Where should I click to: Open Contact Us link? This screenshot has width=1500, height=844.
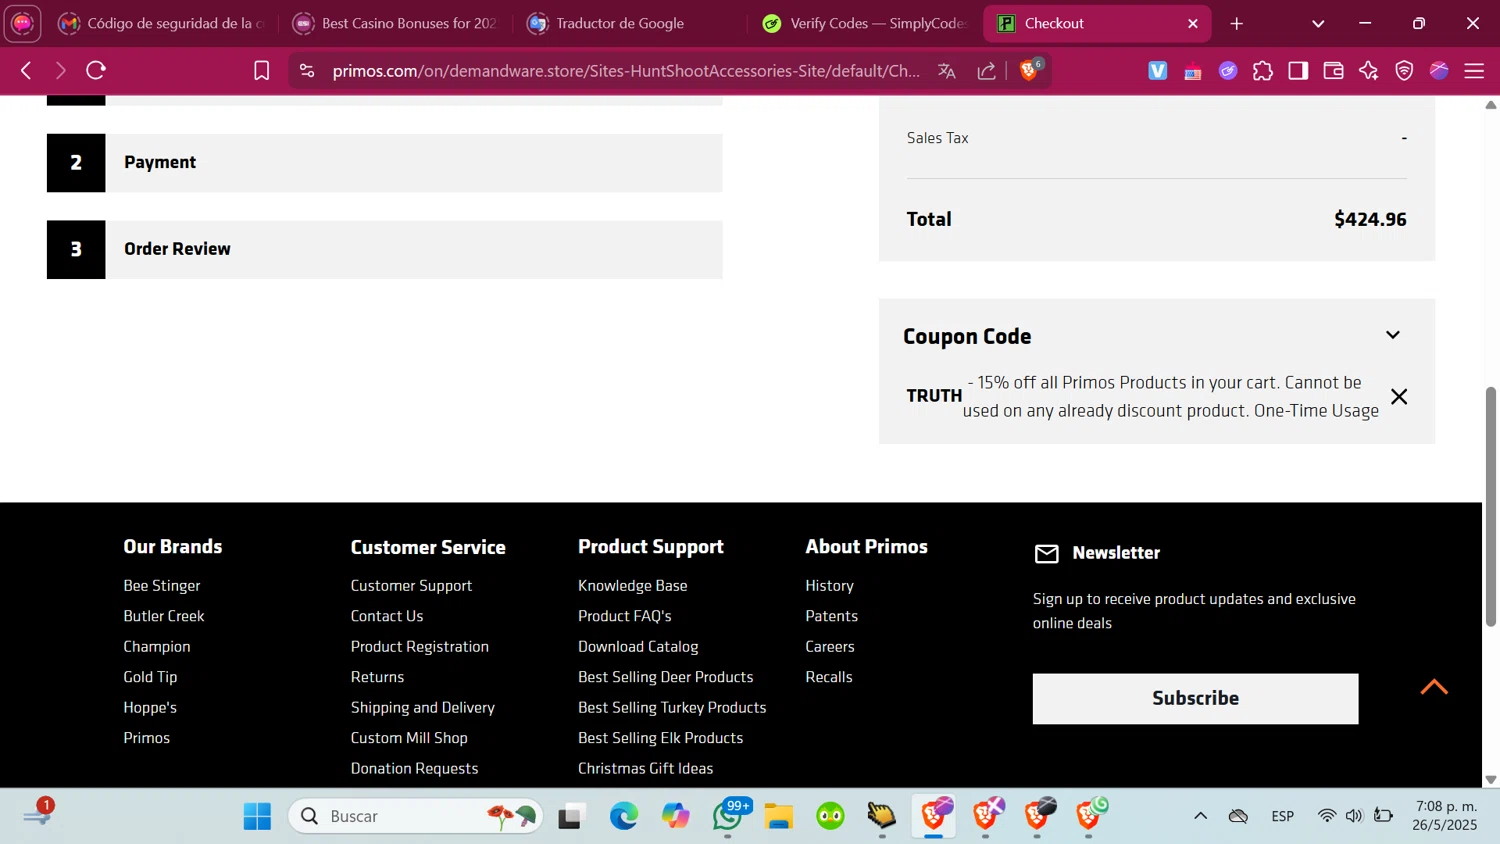[x=387, y=616]
